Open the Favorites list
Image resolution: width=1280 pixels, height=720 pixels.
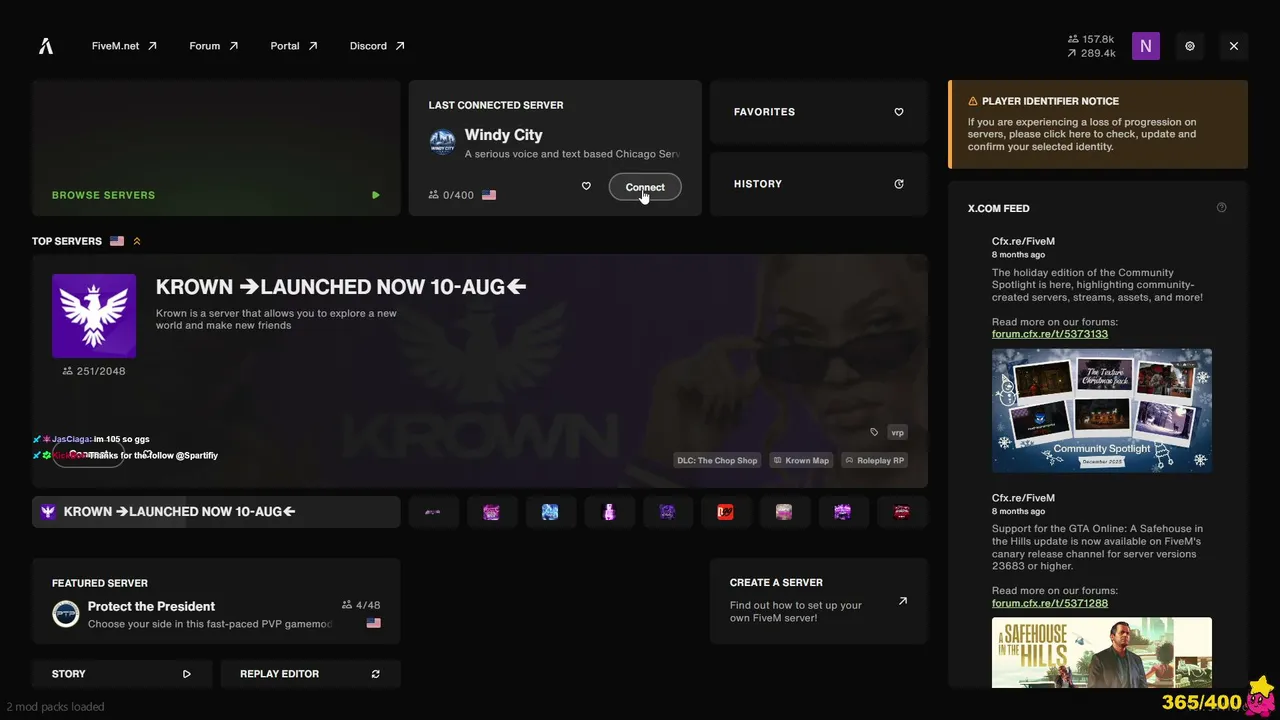point(819,112)
